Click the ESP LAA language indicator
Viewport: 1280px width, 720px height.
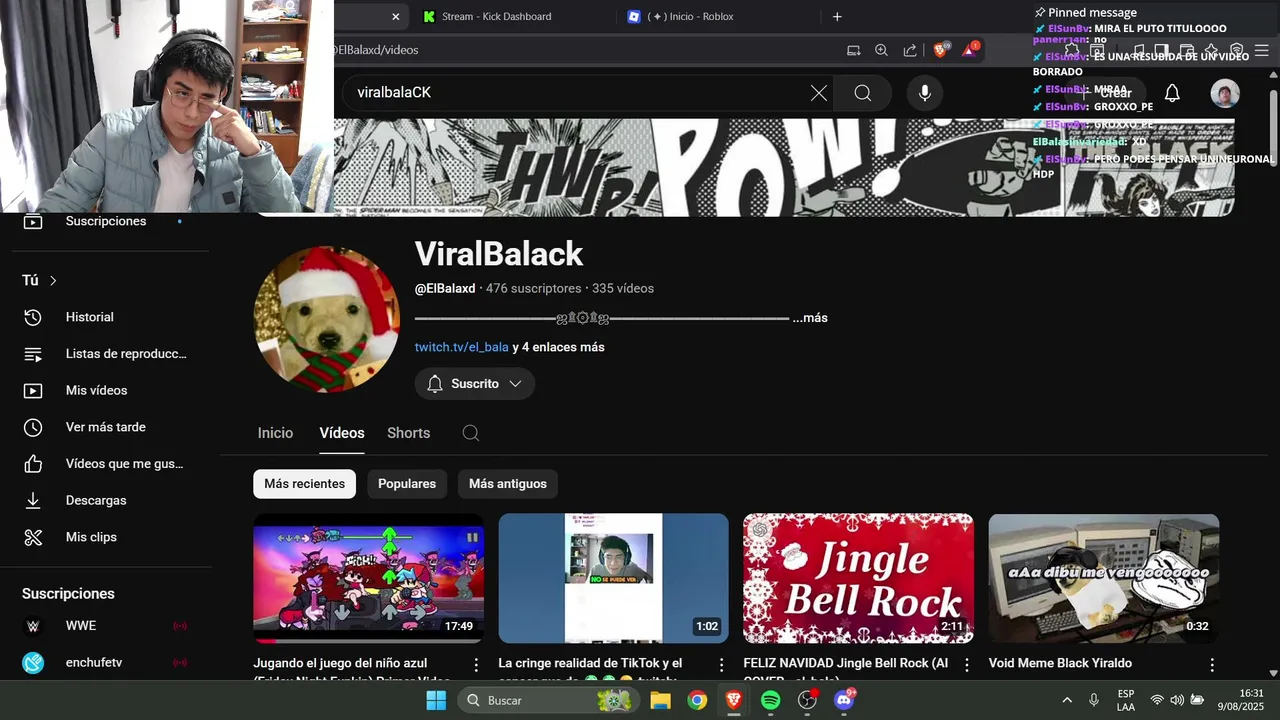[1126, 700]
